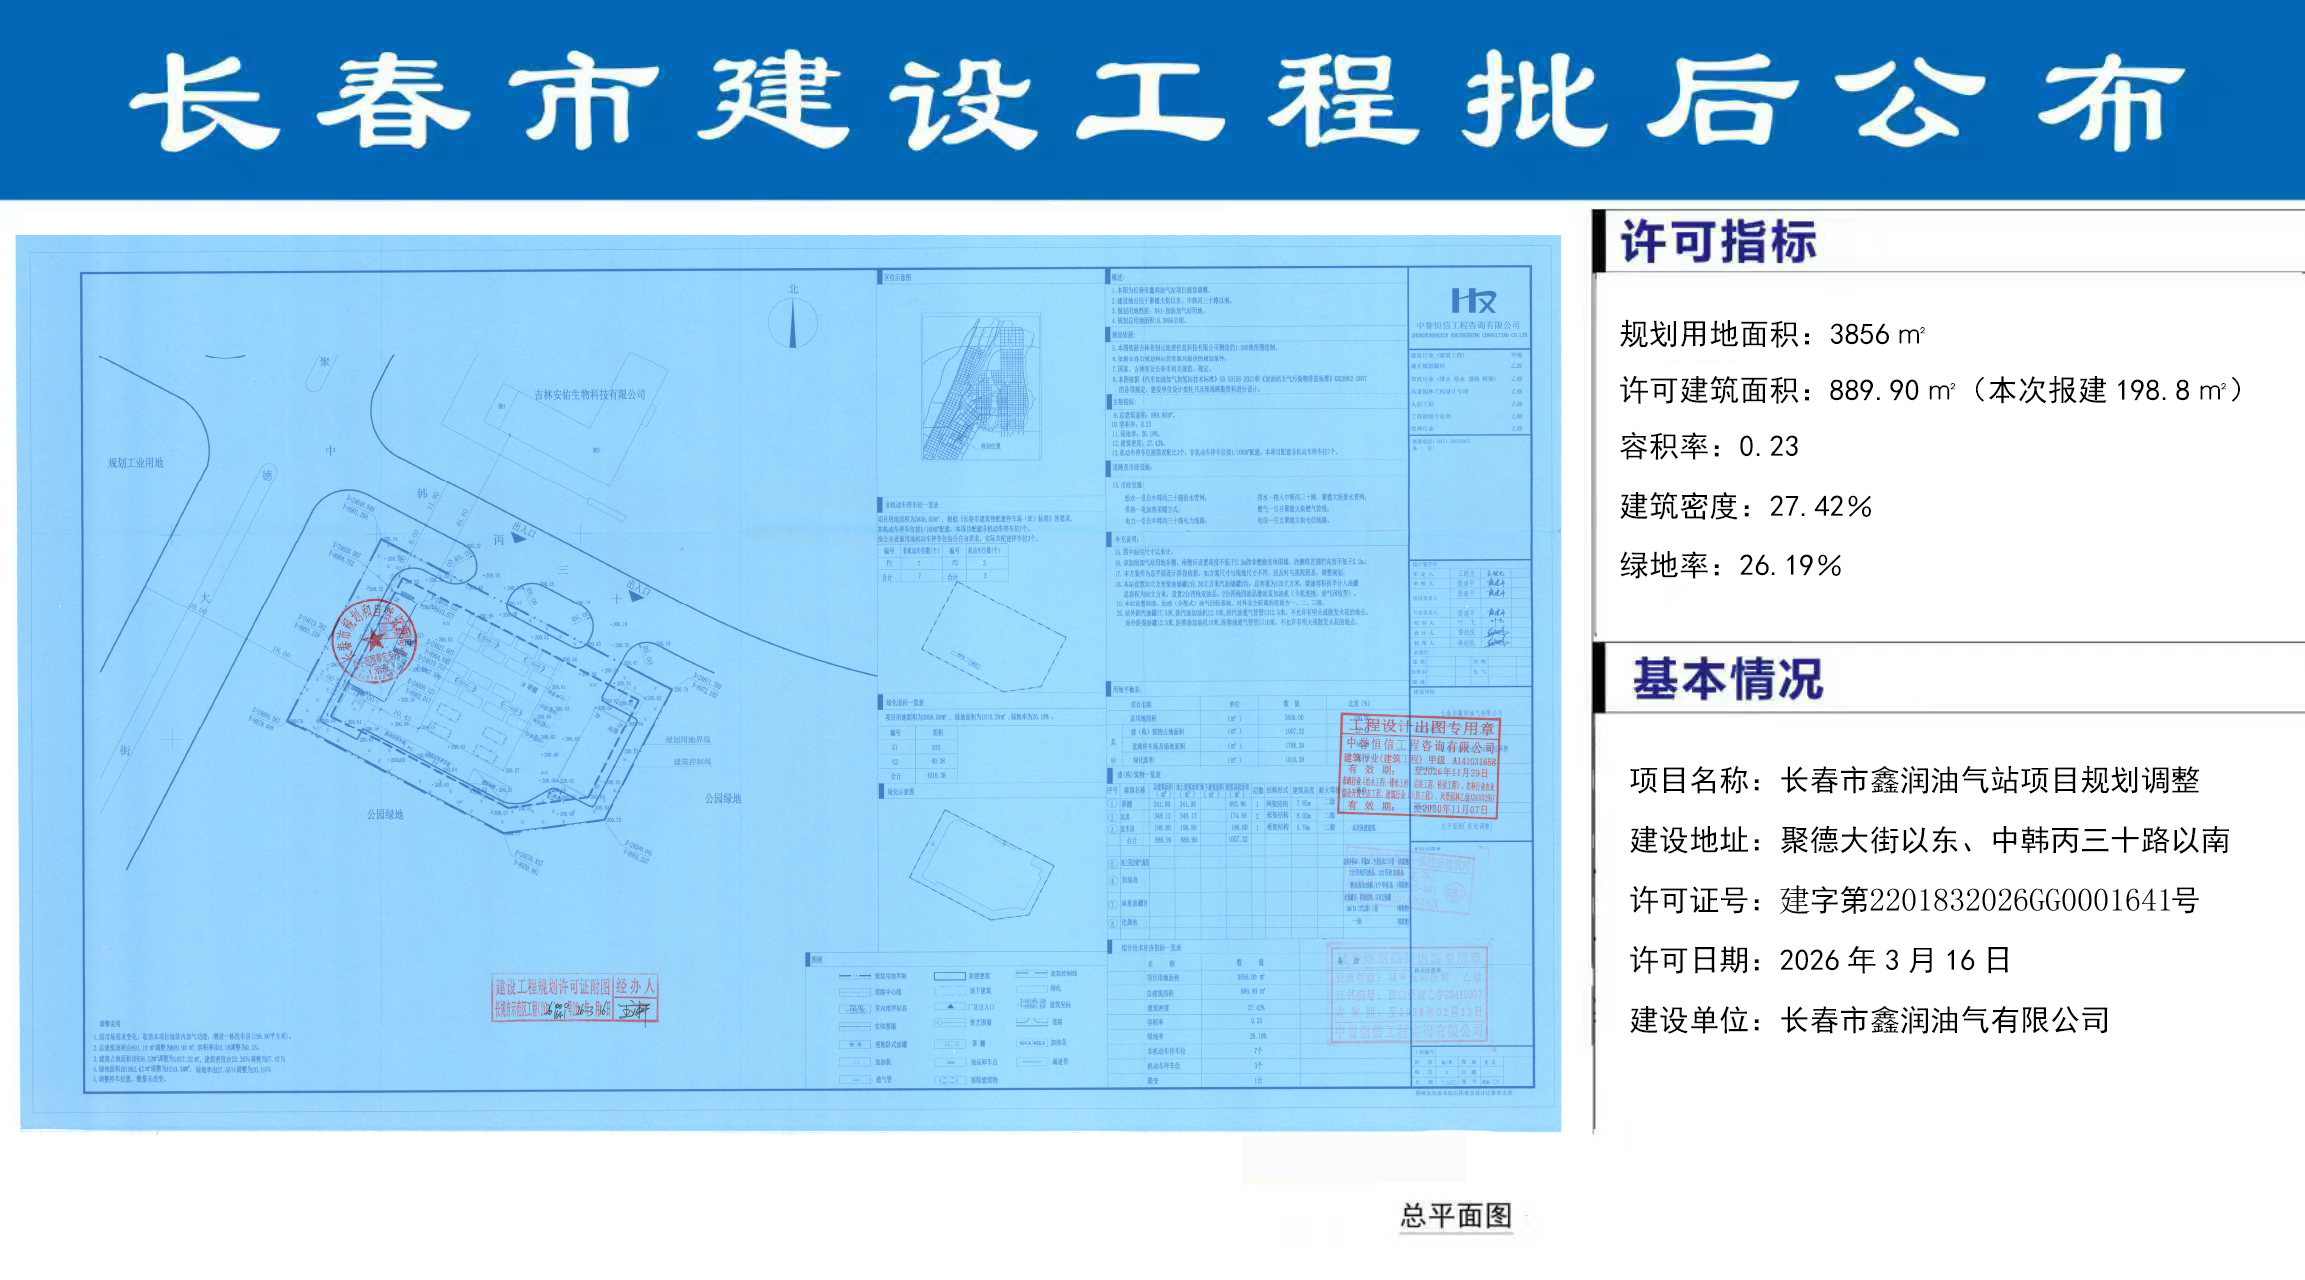Click the lower parcel outline diagram

tap(979, 865)
